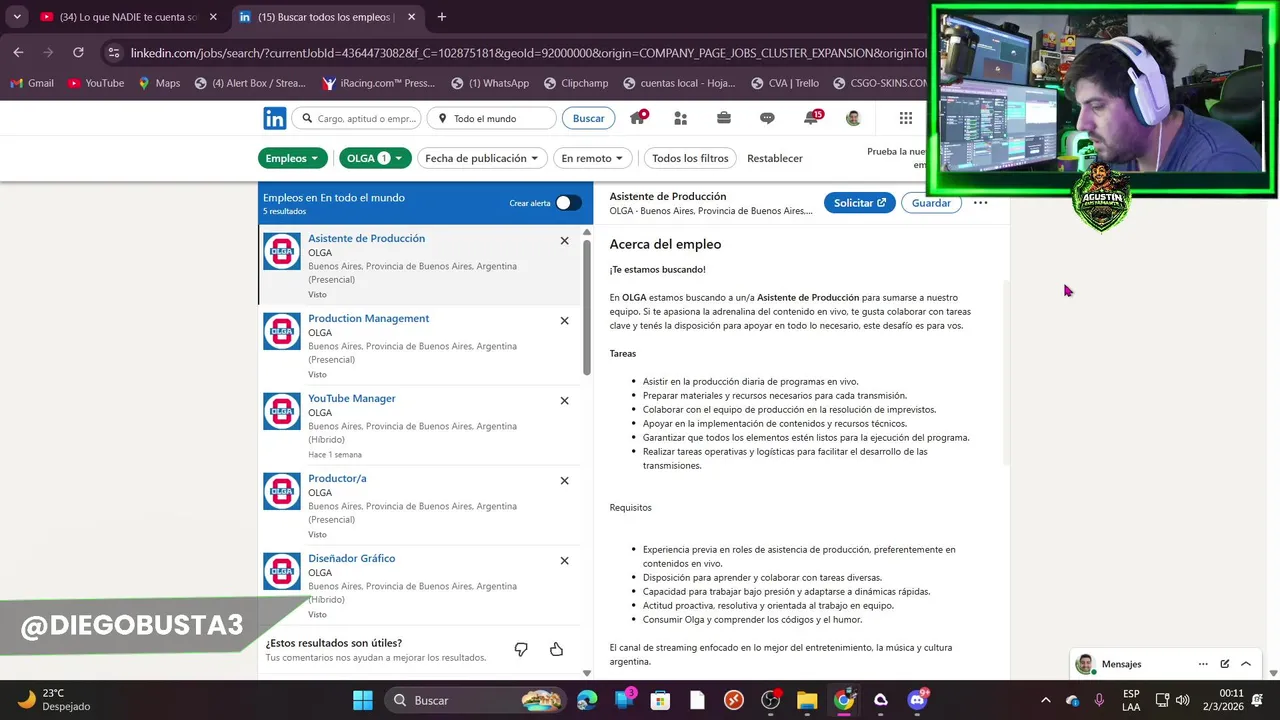Open CVA Trello bookmark
Image resolution: width=1280 pixels, height=720 pixels.
[785, 83]
